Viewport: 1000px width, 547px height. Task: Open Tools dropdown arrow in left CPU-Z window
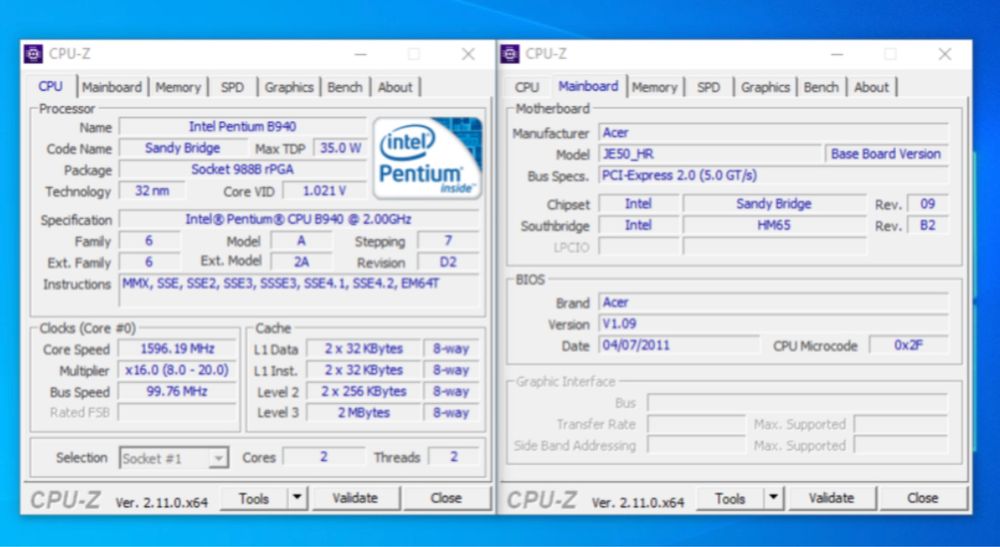click(297, 498)
